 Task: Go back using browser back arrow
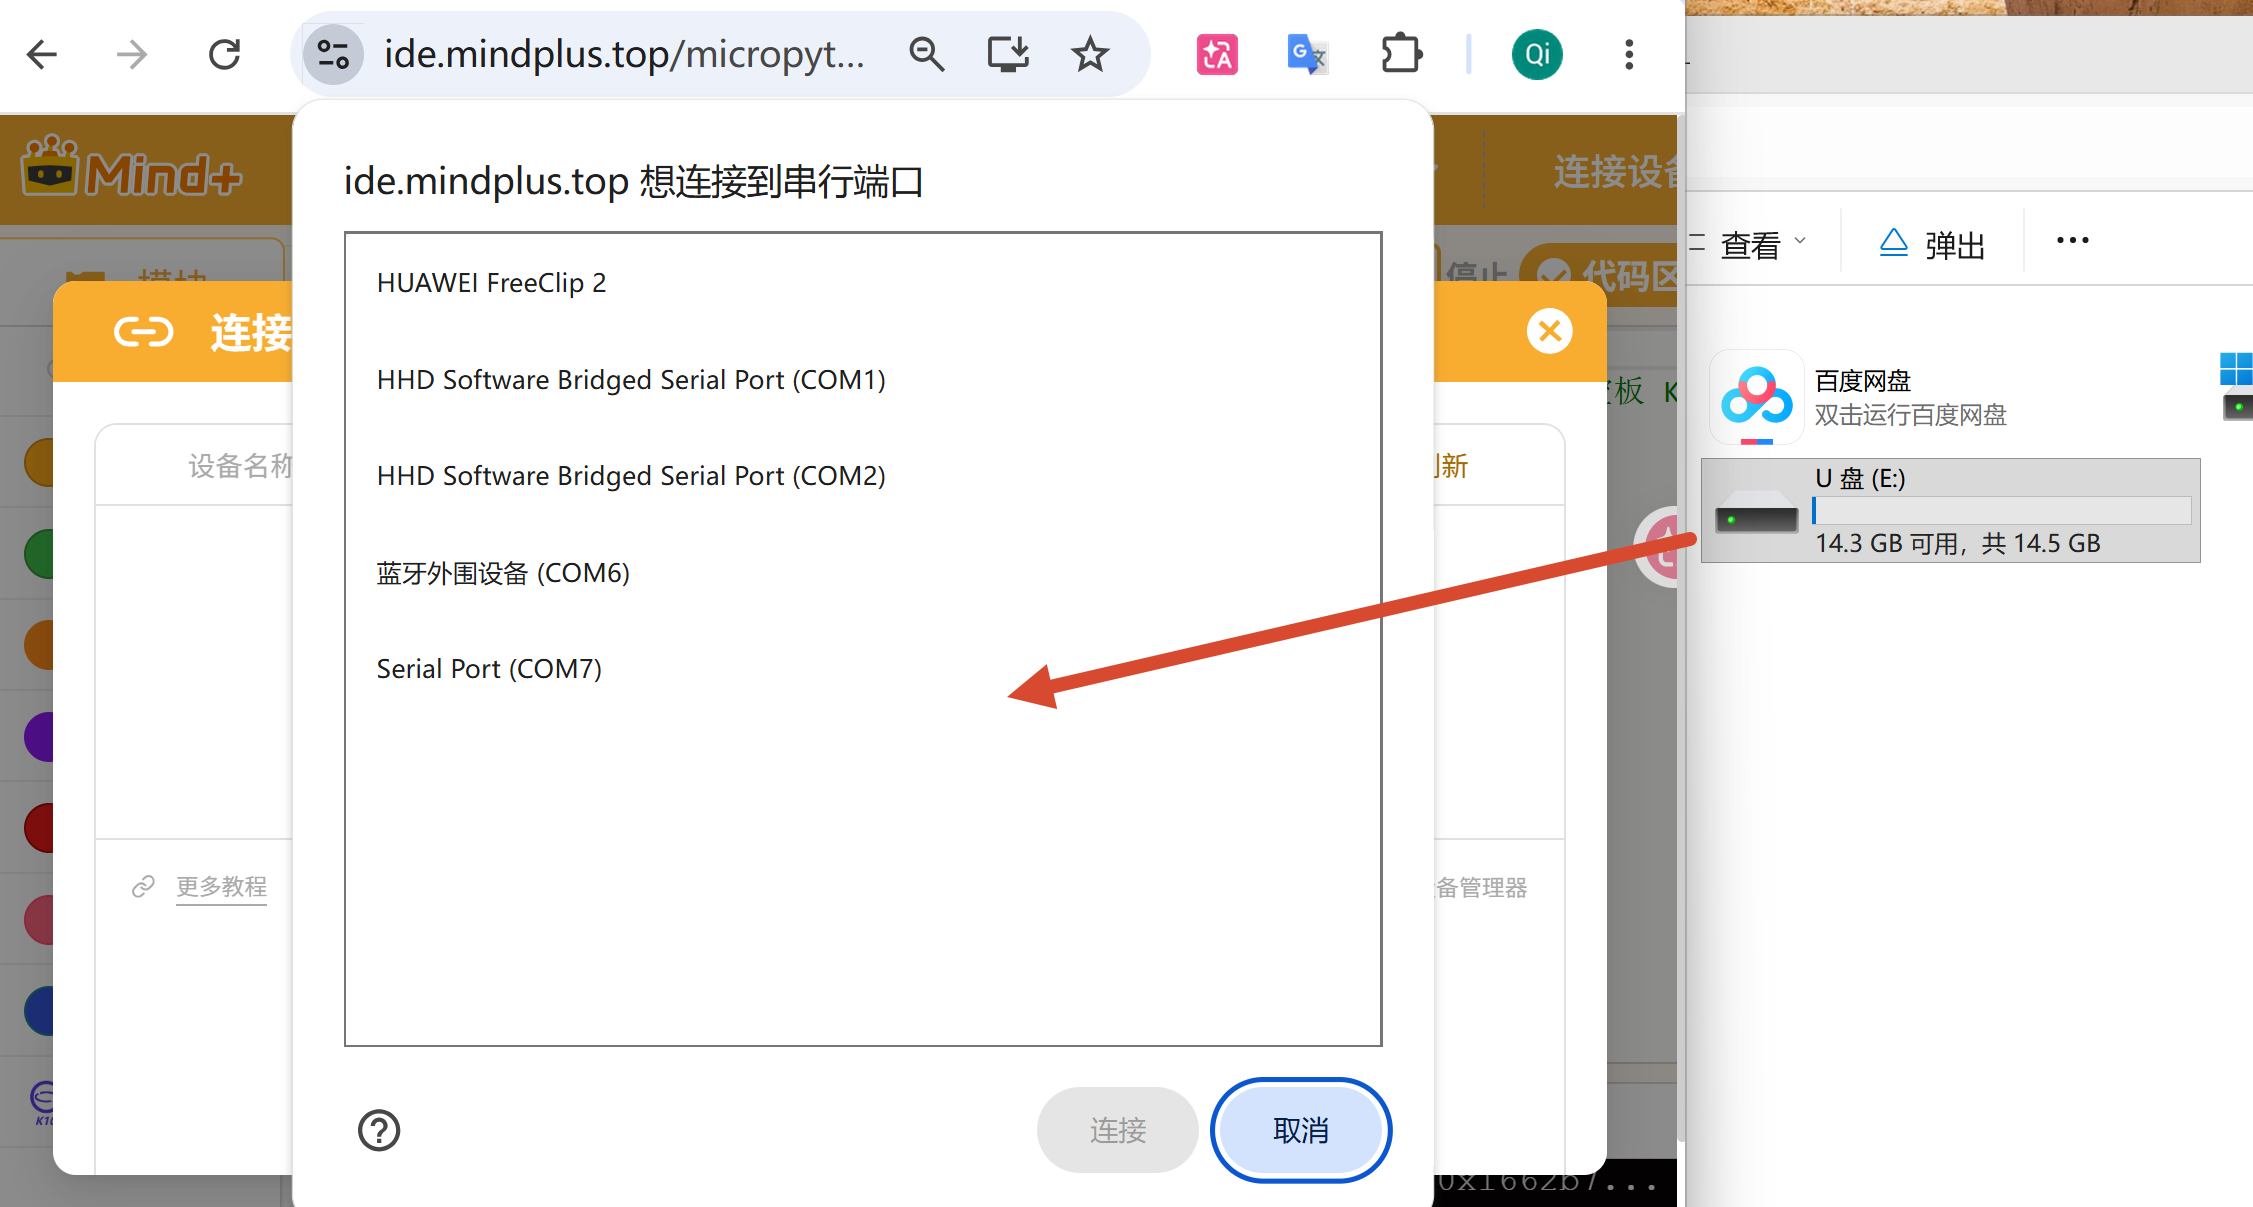click(x=42, y=54)
